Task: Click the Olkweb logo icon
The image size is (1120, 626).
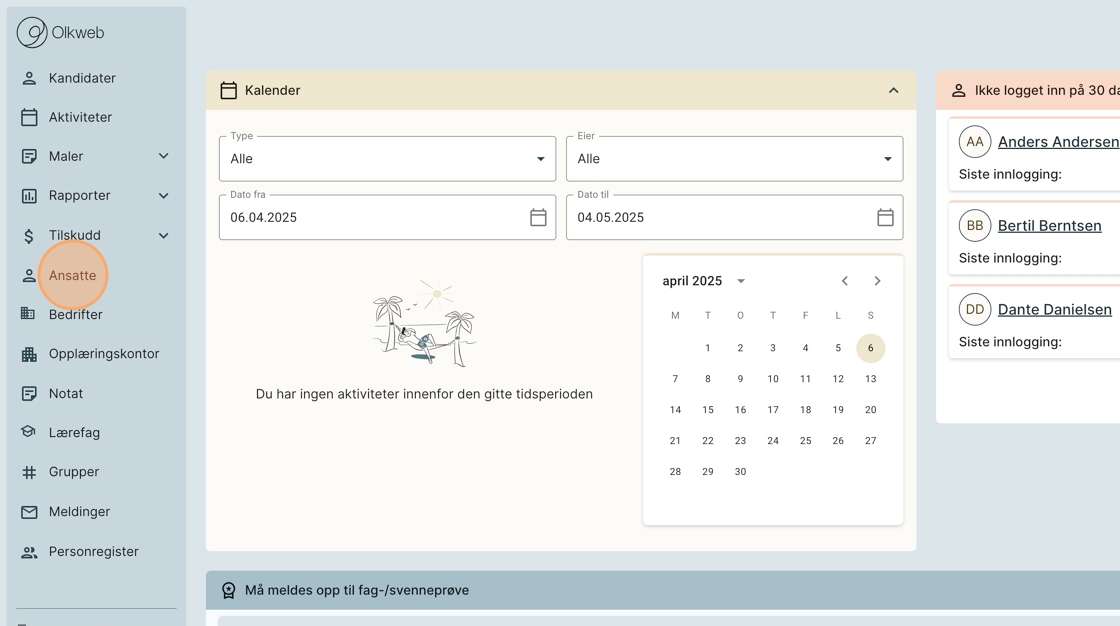Action: coord(32,33)
